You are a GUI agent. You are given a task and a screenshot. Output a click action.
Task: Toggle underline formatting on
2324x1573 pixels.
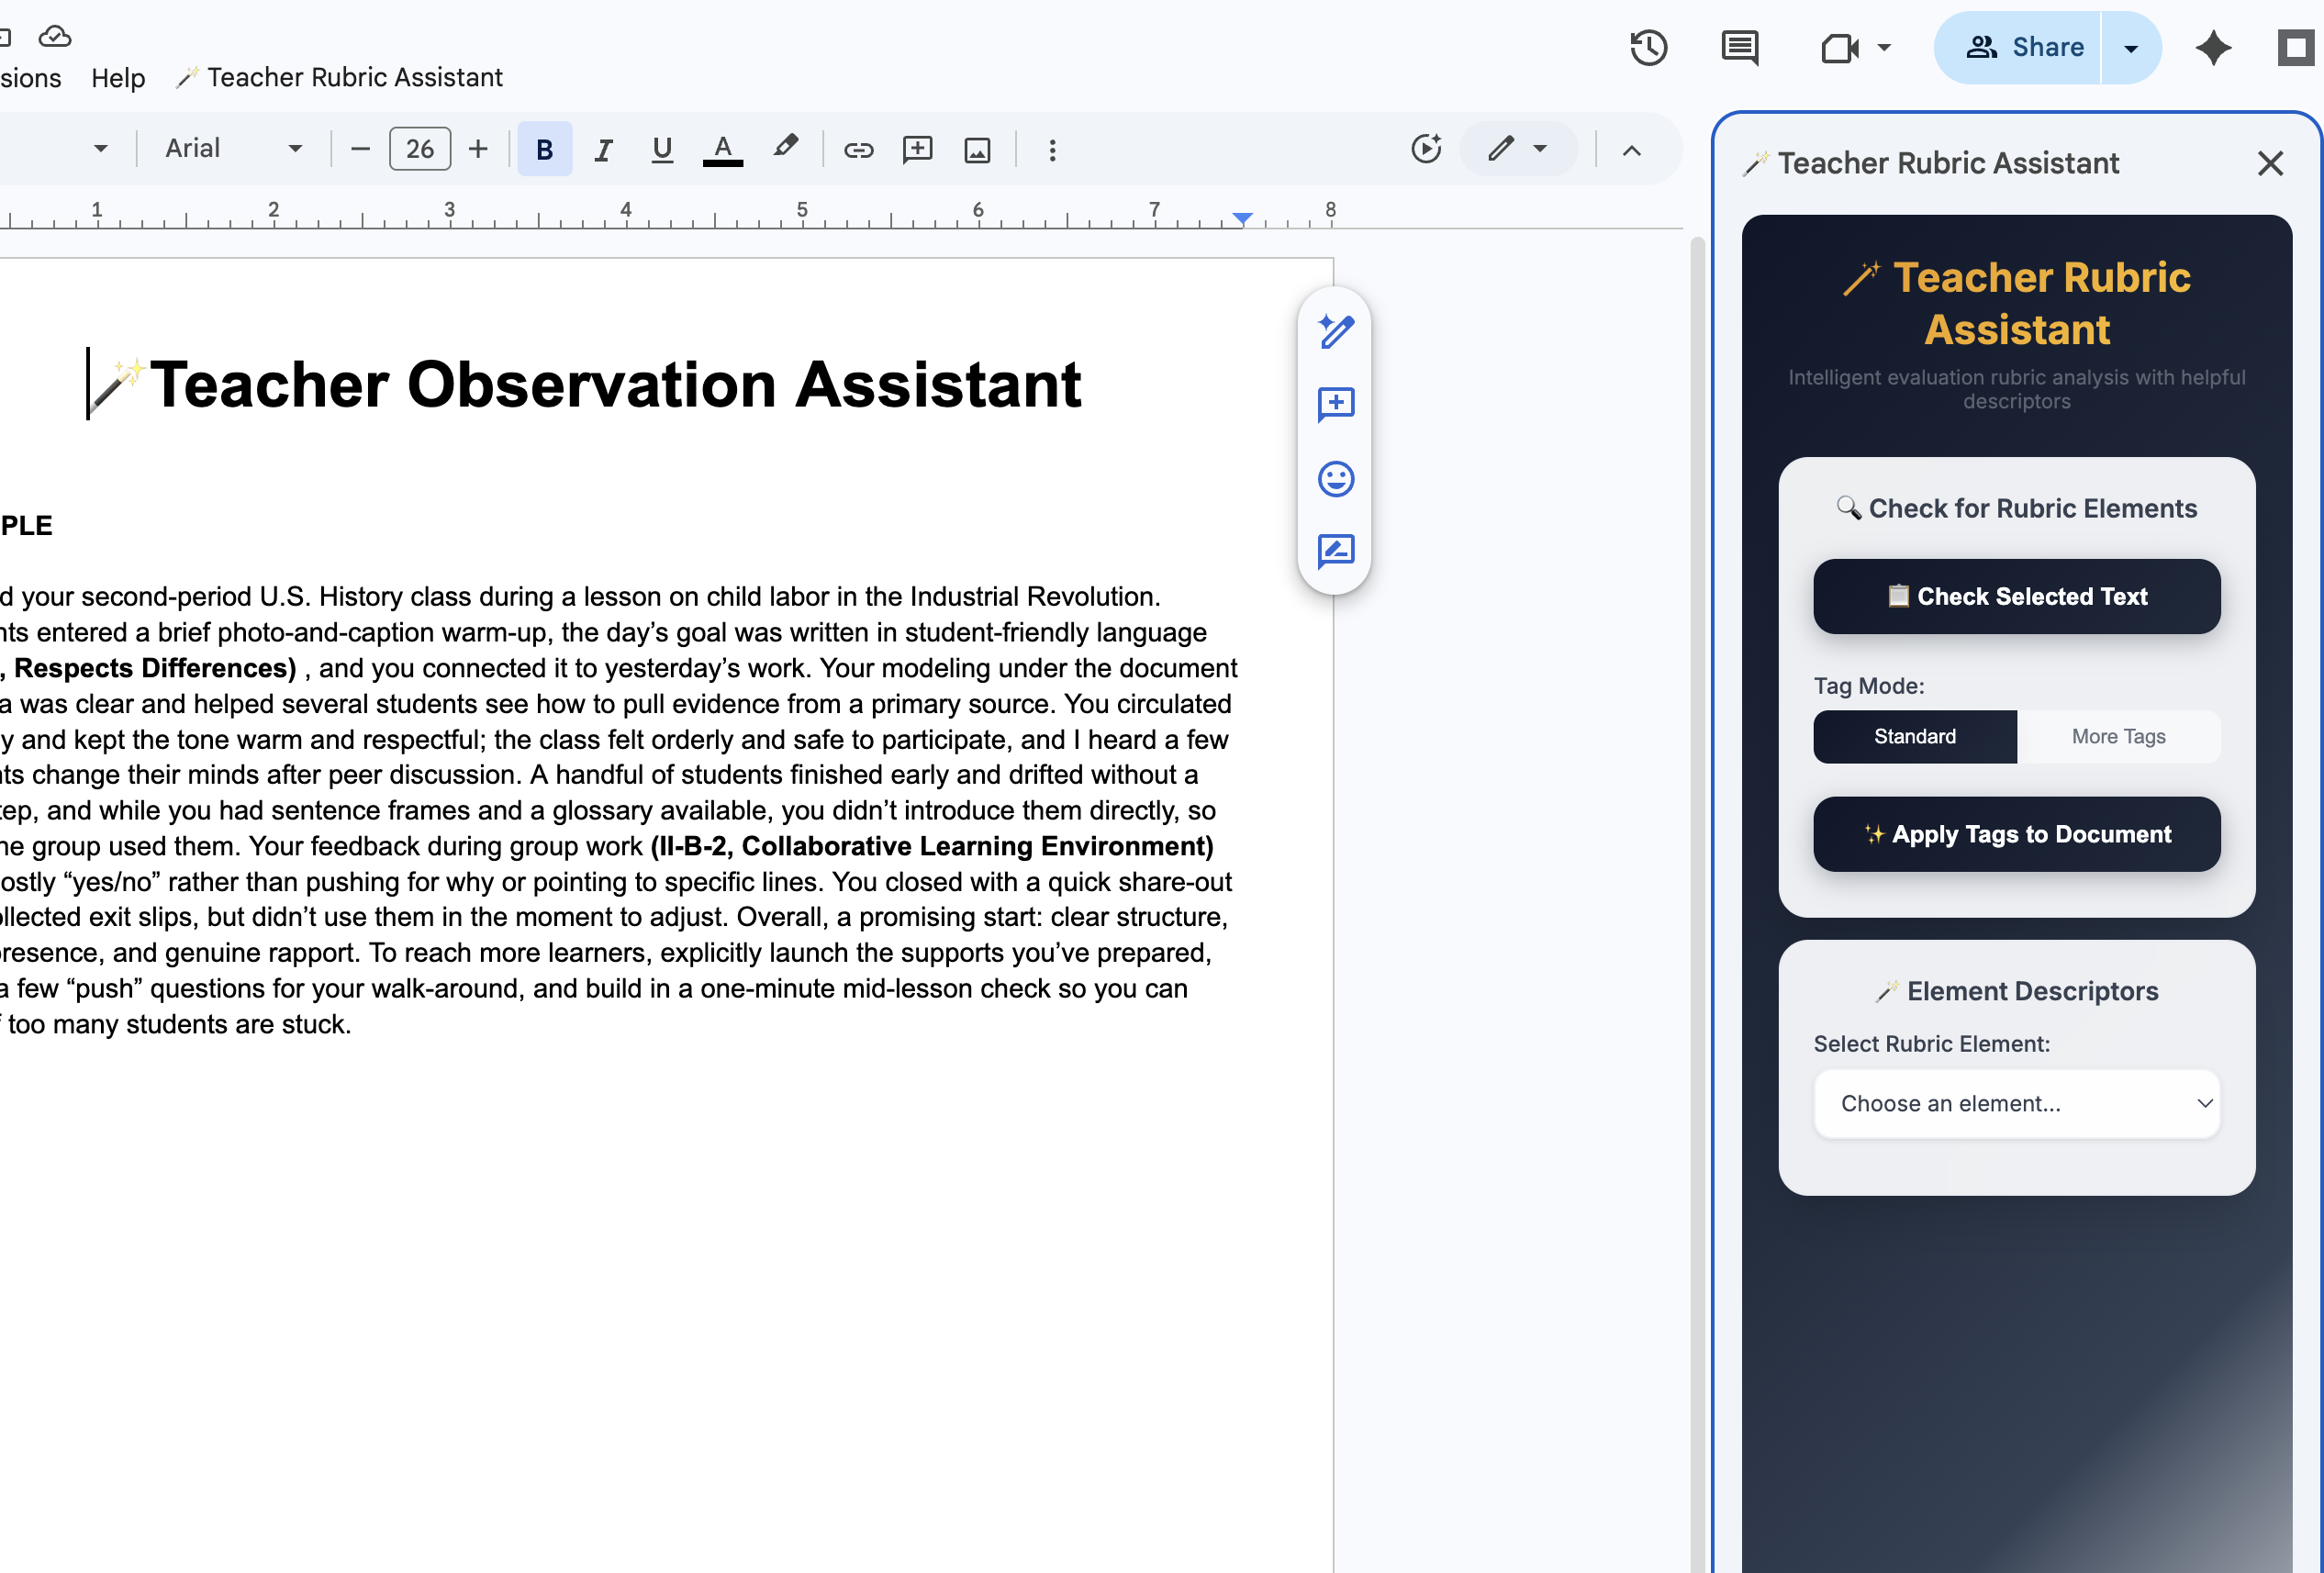coord(662,148)
